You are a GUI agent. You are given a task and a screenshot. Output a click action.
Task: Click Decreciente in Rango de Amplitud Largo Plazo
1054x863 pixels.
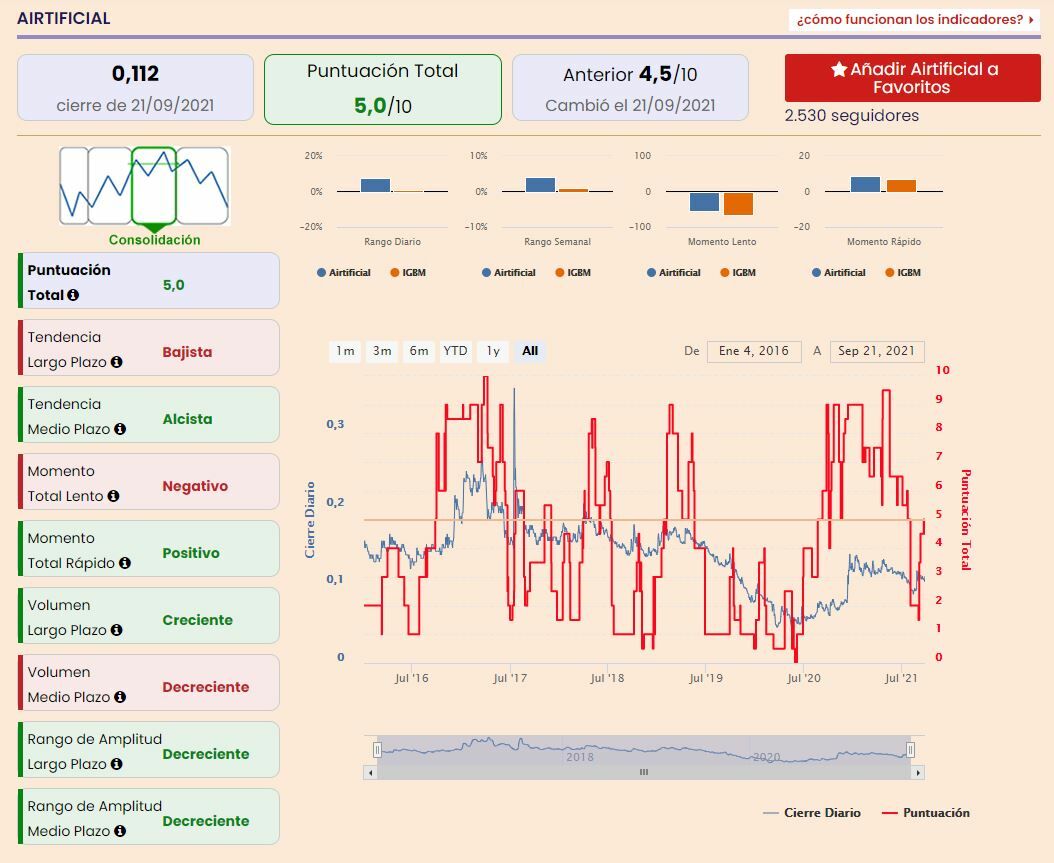pyautogui.click(x=206, y=755)
